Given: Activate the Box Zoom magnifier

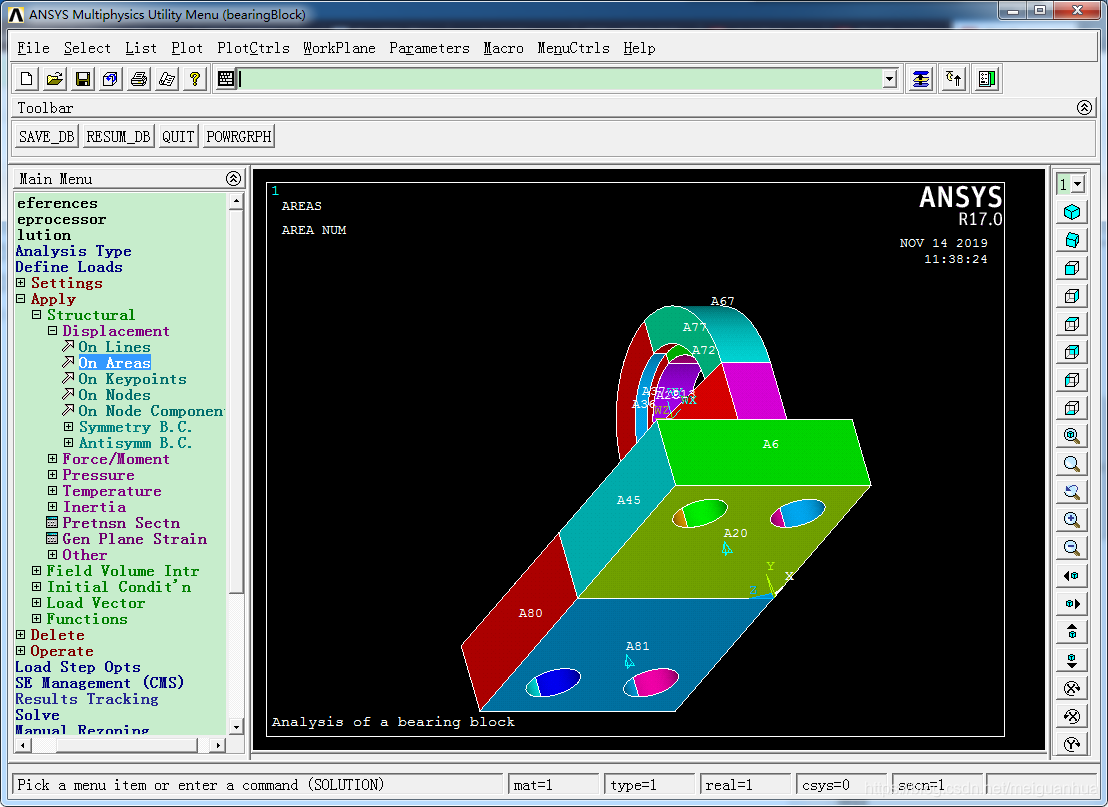Looking at the screenshot, I should (x=1071, y=464).
